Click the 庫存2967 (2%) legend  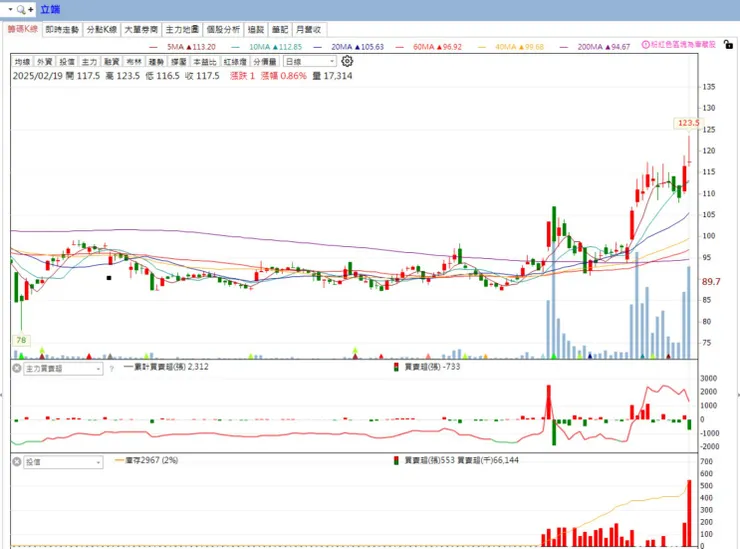coord(147,460)
